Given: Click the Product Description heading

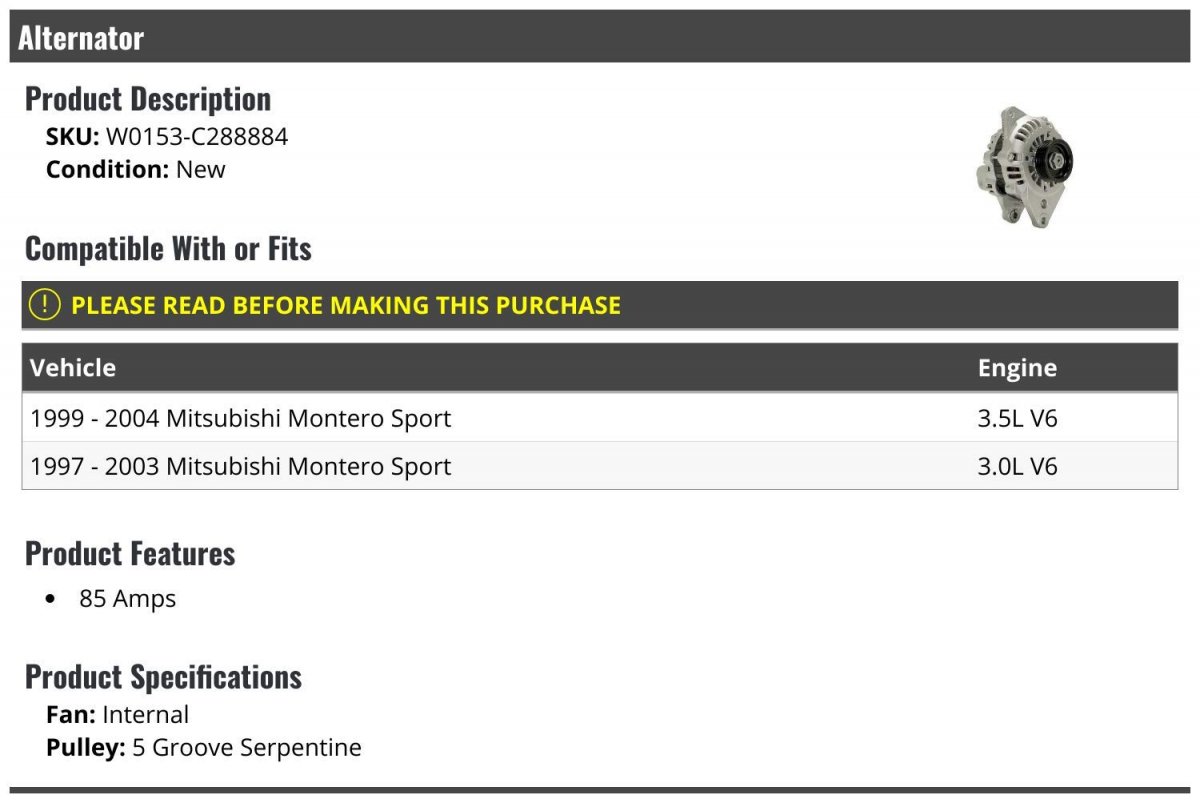Looking at the screenshot, I should (148, 99).
